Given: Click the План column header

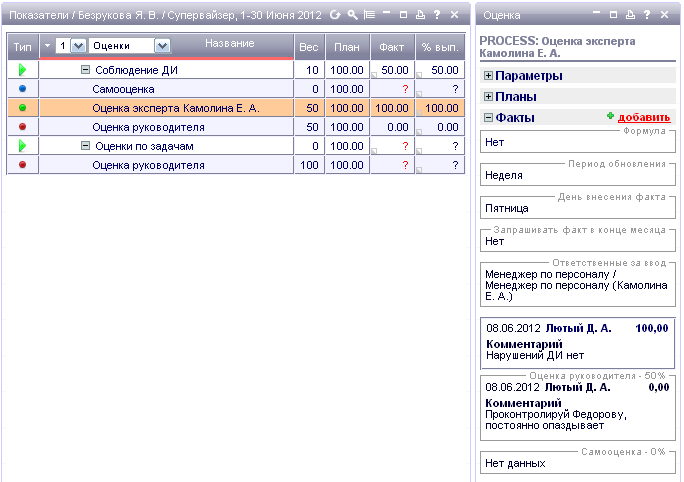Looking at the screenshot, I should coord(347,47).
